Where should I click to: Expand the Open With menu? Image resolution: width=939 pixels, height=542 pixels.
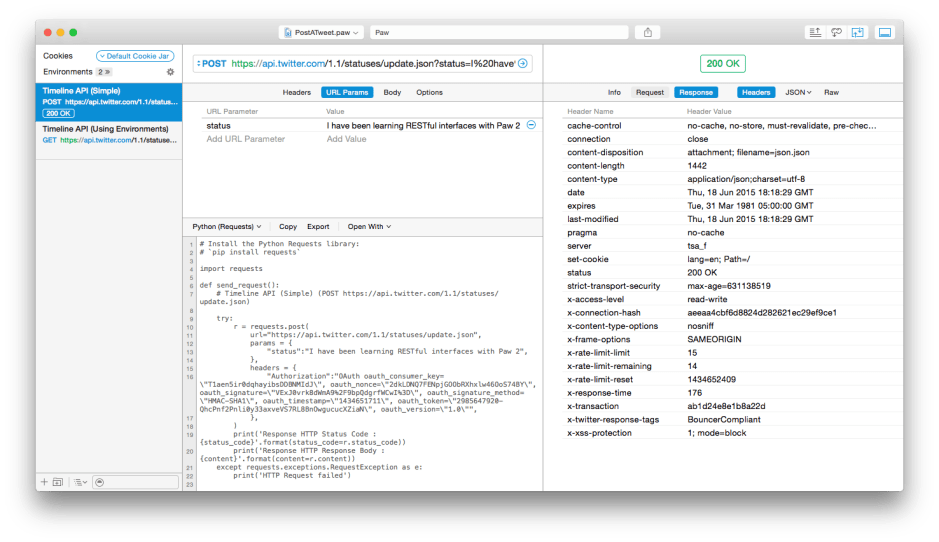point(369,226)
